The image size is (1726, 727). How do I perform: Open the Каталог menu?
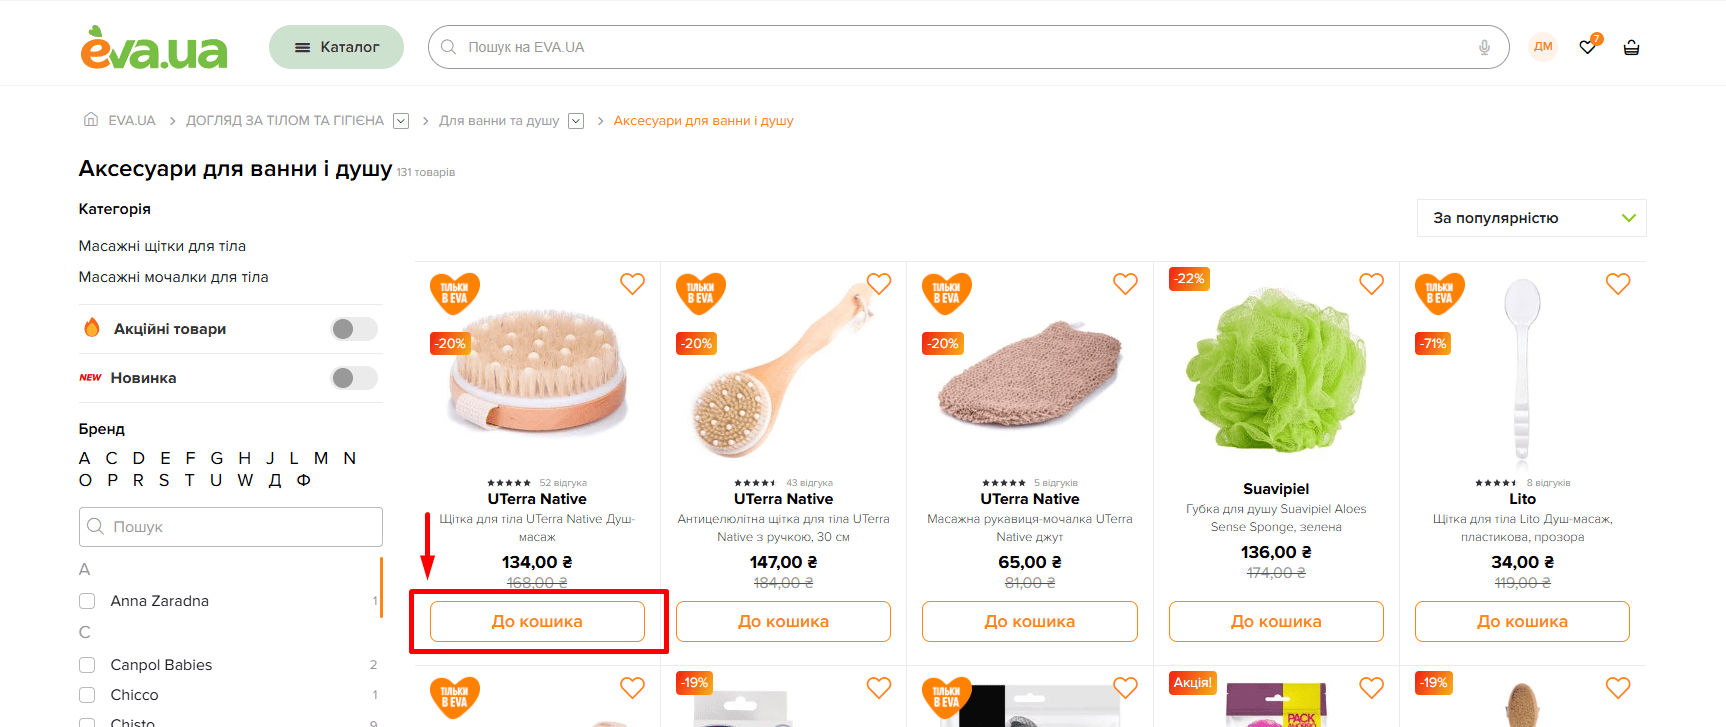pyautogui.click(x=336, y=47)
